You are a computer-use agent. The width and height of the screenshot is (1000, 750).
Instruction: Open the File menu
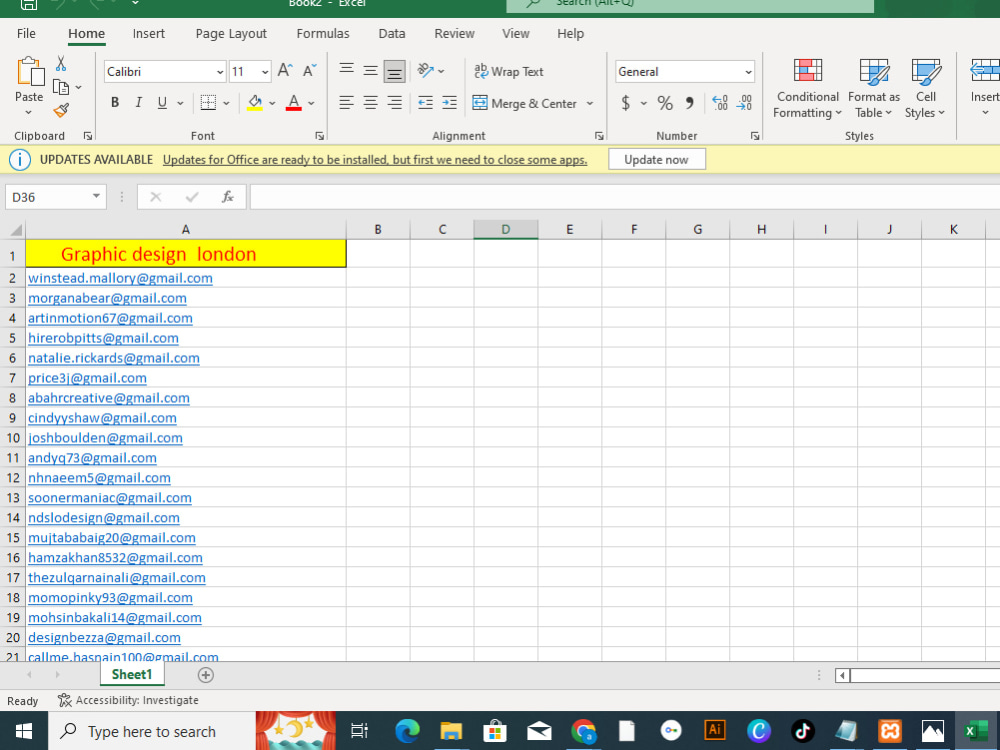click(x=26, y=34)
